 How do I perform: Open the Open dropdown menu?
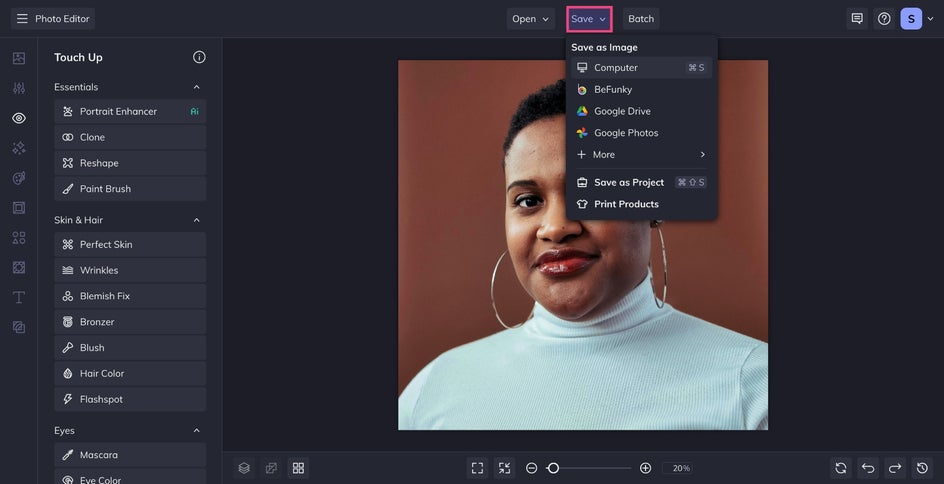click(x=530, y=19)
